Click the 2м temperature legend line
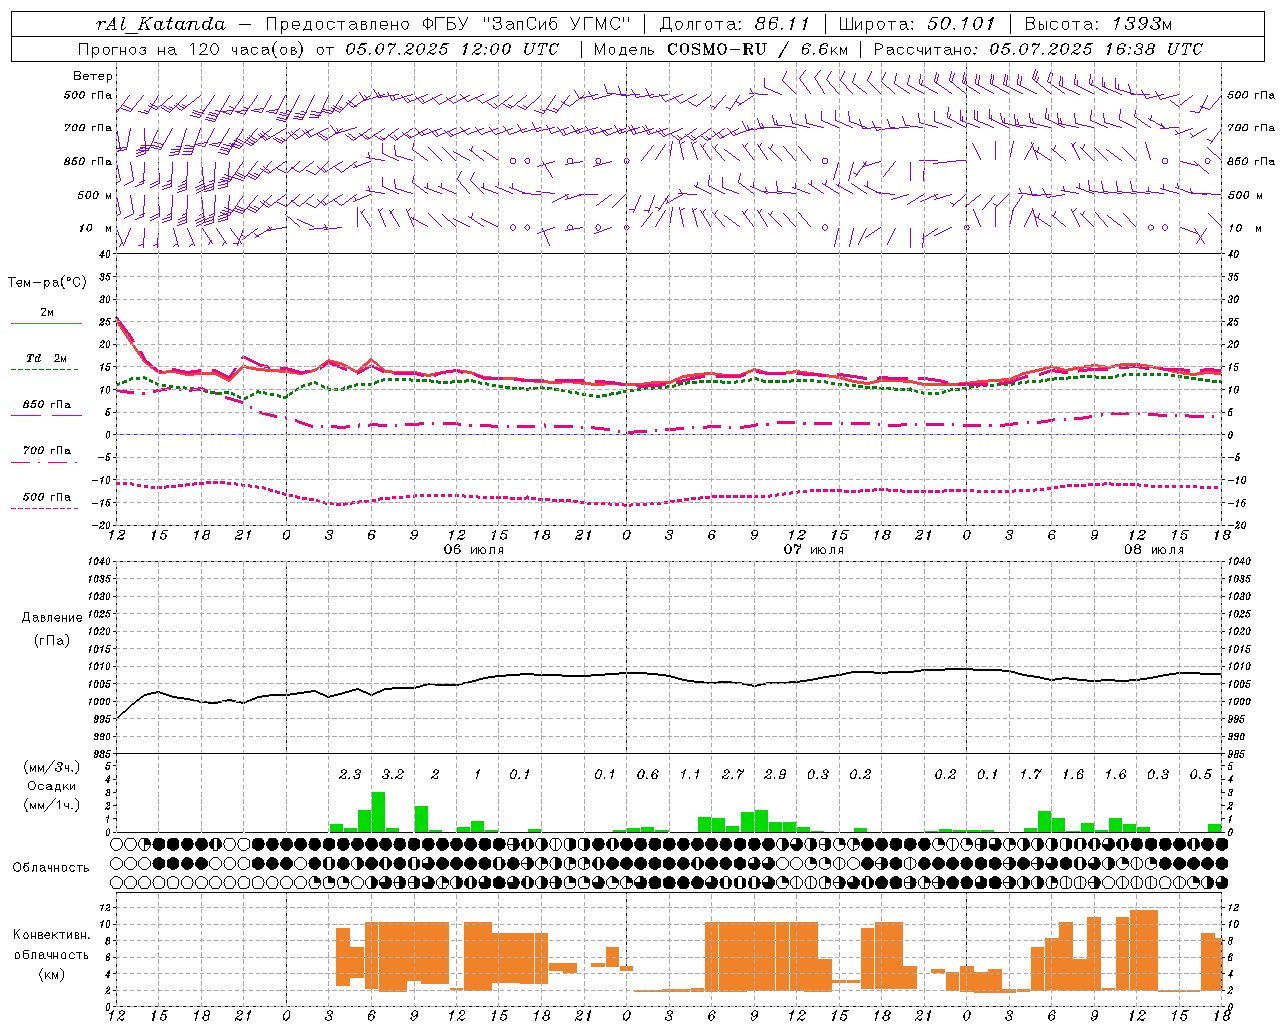This screenshot has height=1024, width=1280. click(46, 317)
